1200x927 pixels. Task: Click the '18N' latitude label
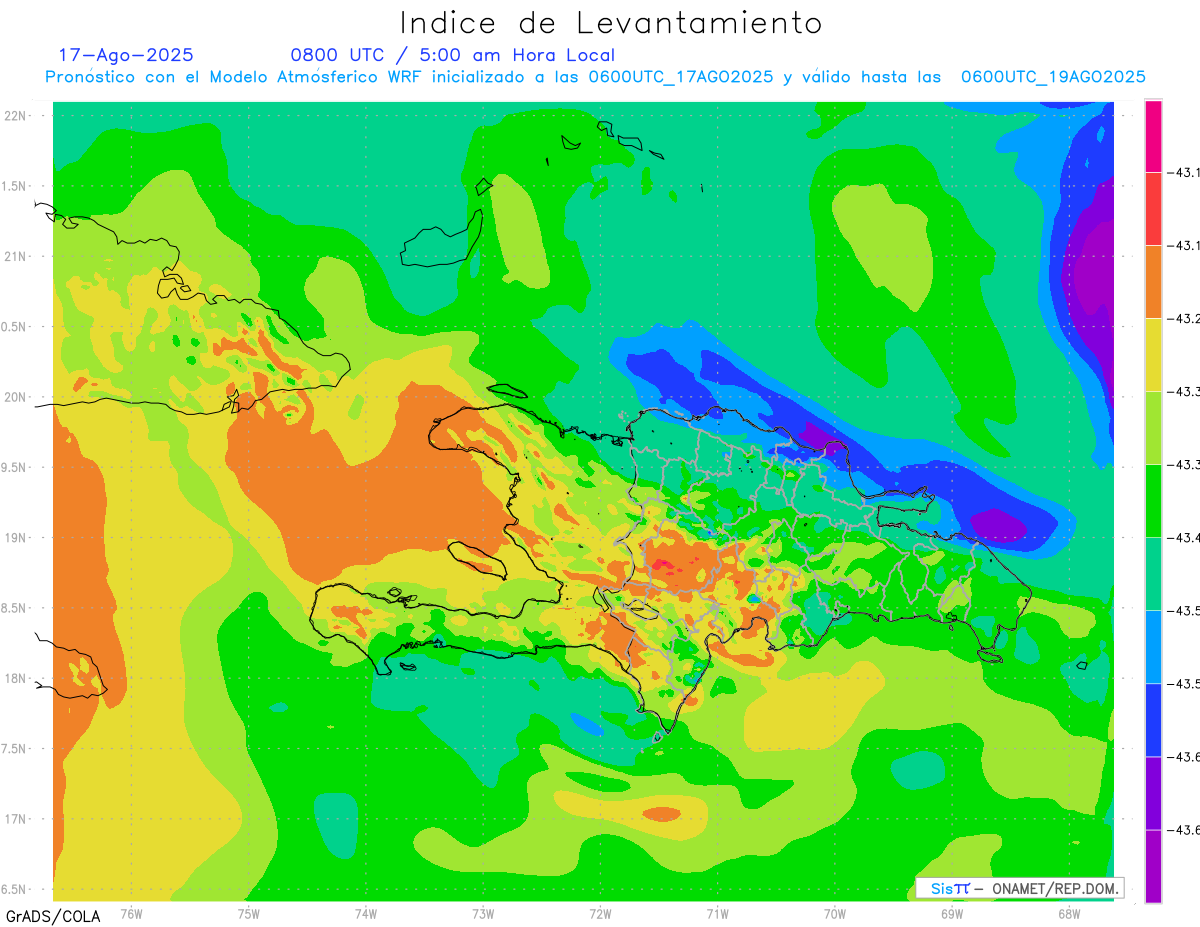[x=17, y=679]
